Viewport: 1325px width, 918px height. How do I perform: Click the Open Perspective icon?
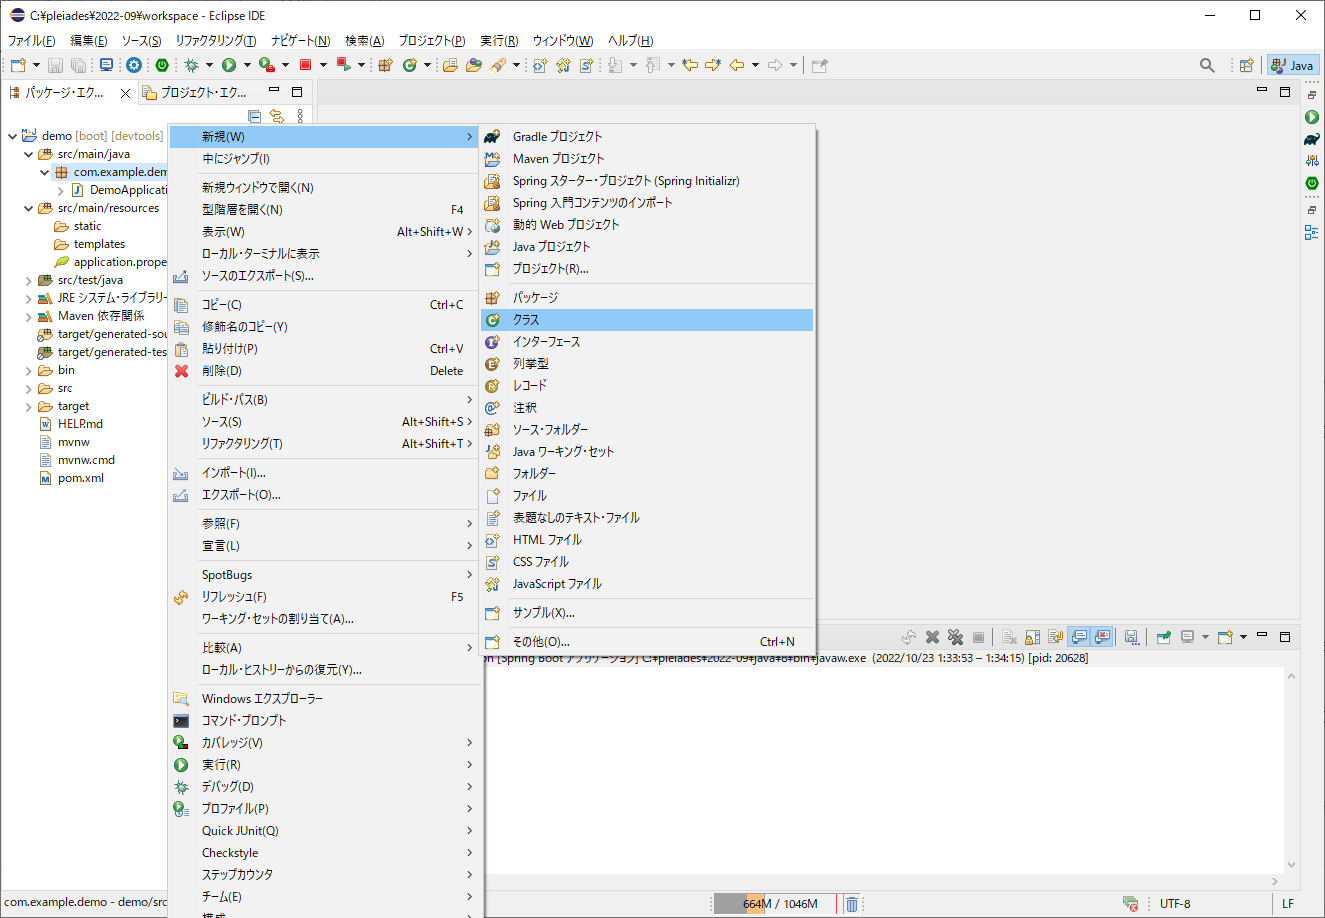point(1246,65)
